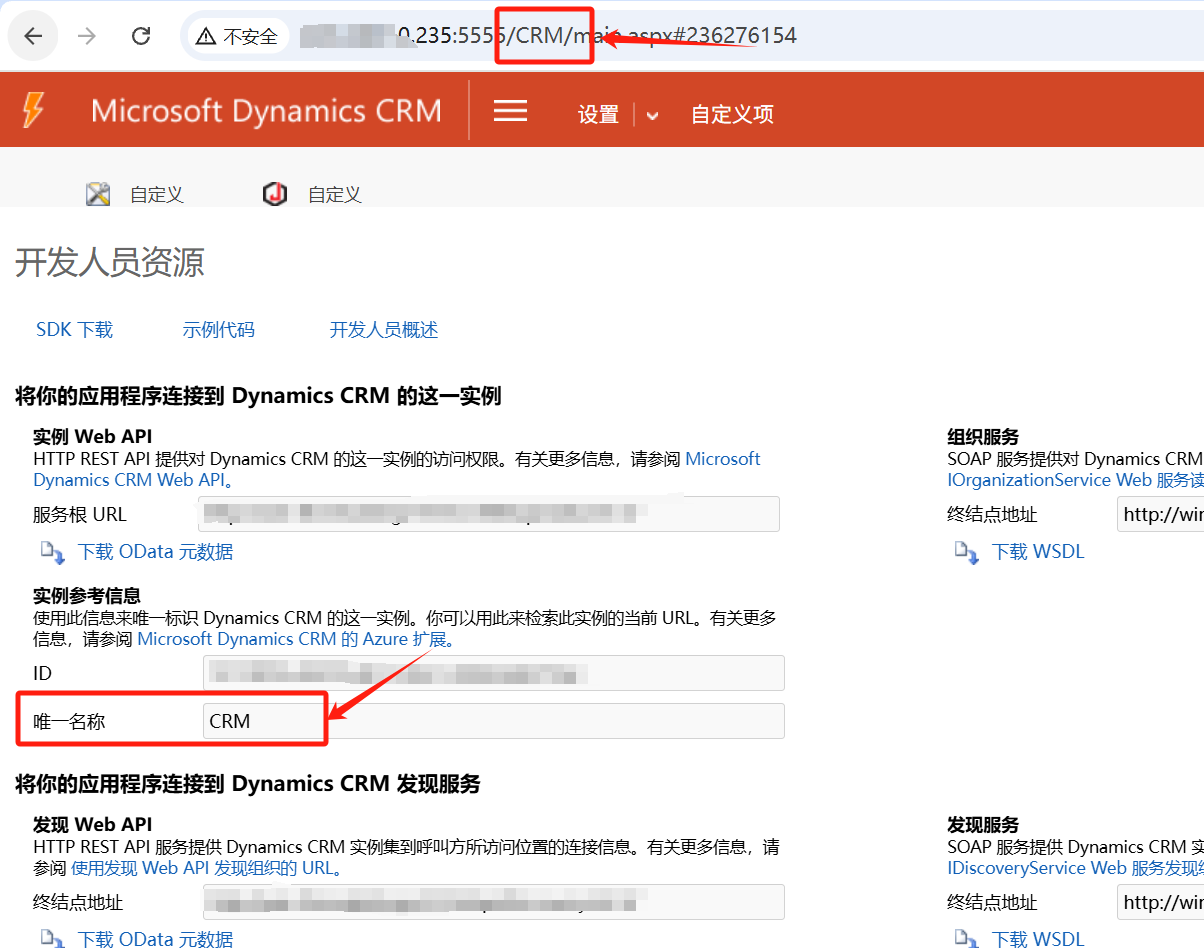Open the IDiscoveryService Web 服务 link

click(x=1075, y=867)
